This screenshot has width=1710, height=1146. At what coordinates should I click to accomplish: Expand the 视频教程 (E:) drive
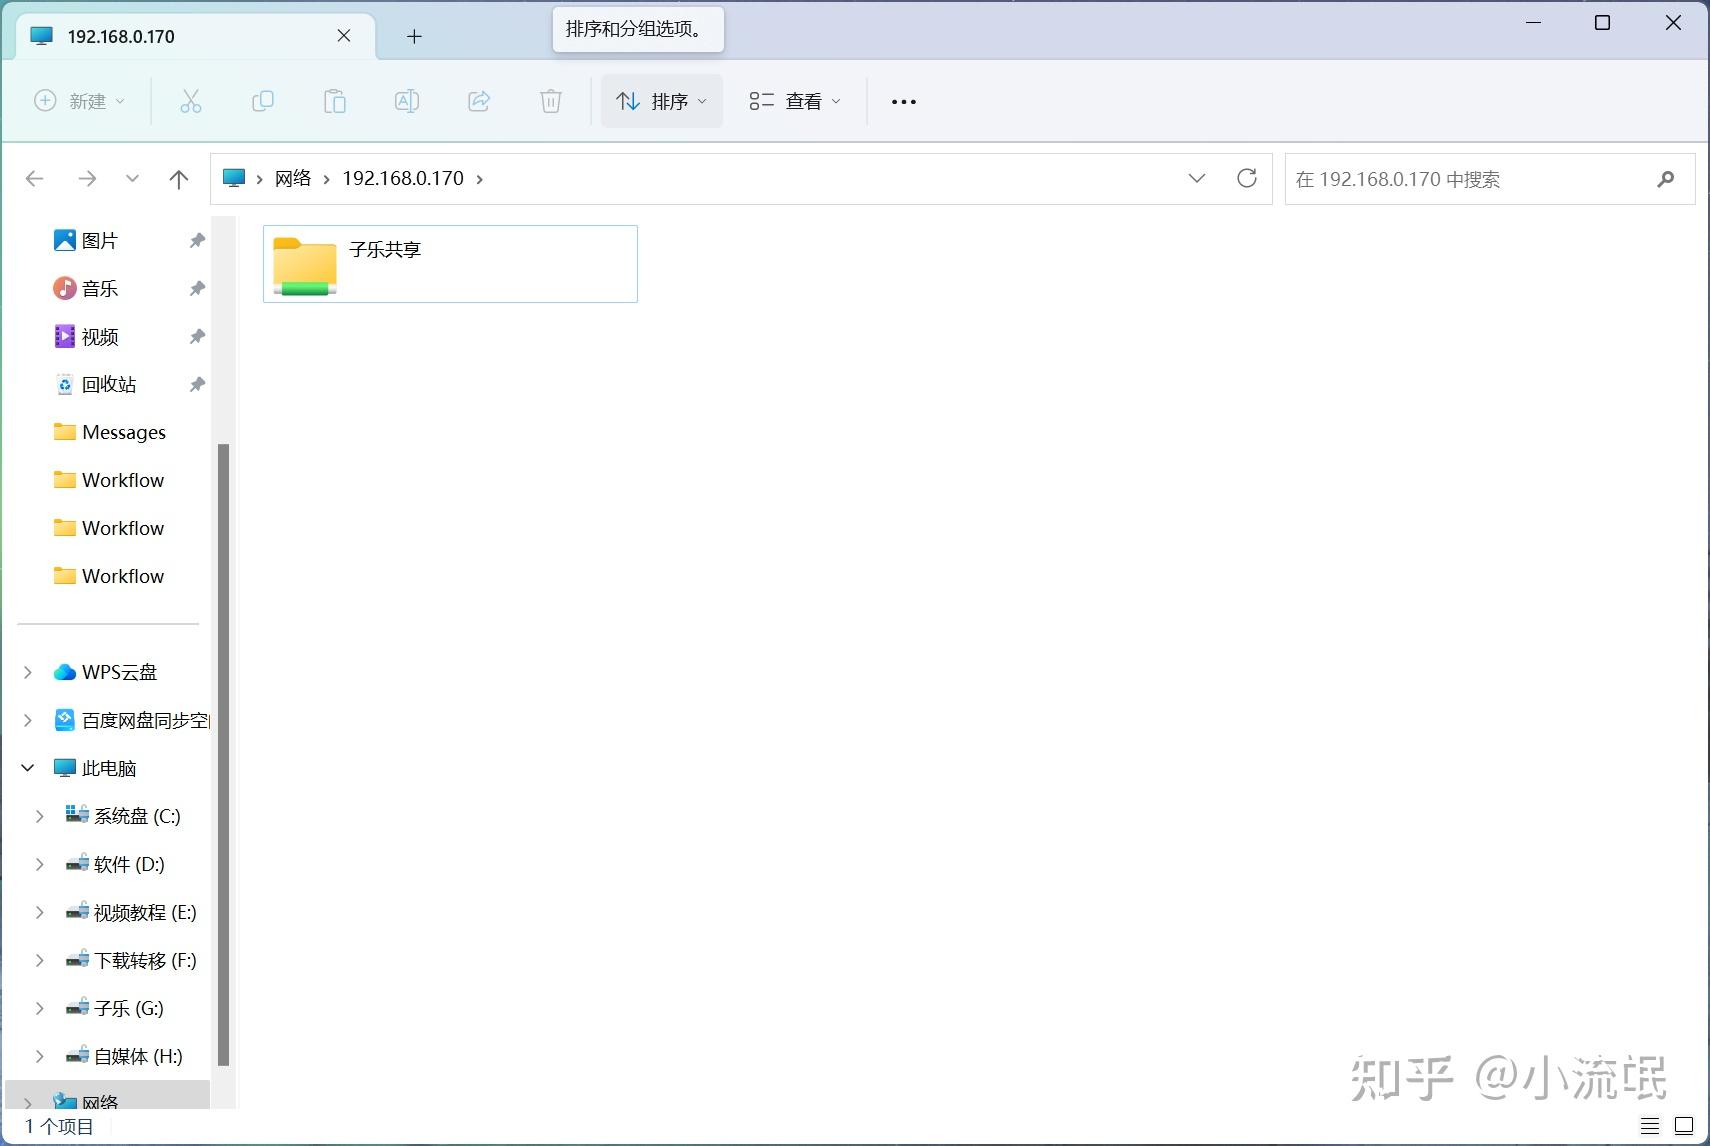pos(40,913)
